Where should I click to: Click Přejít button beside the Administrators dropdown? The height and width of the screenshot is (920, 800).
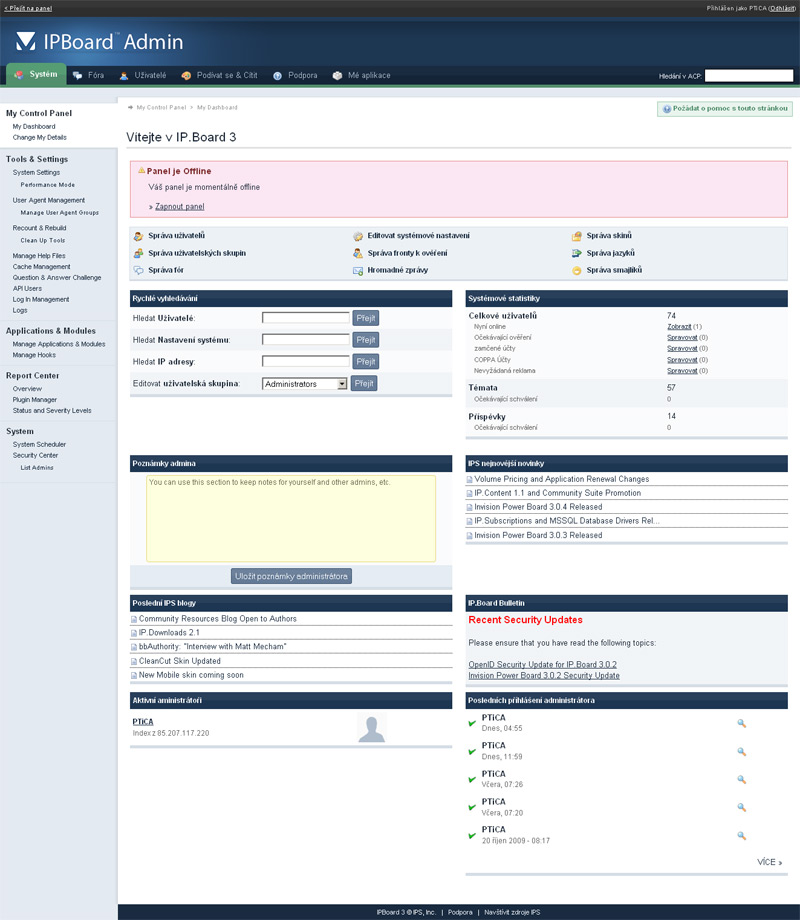click(x=364, y=383)
